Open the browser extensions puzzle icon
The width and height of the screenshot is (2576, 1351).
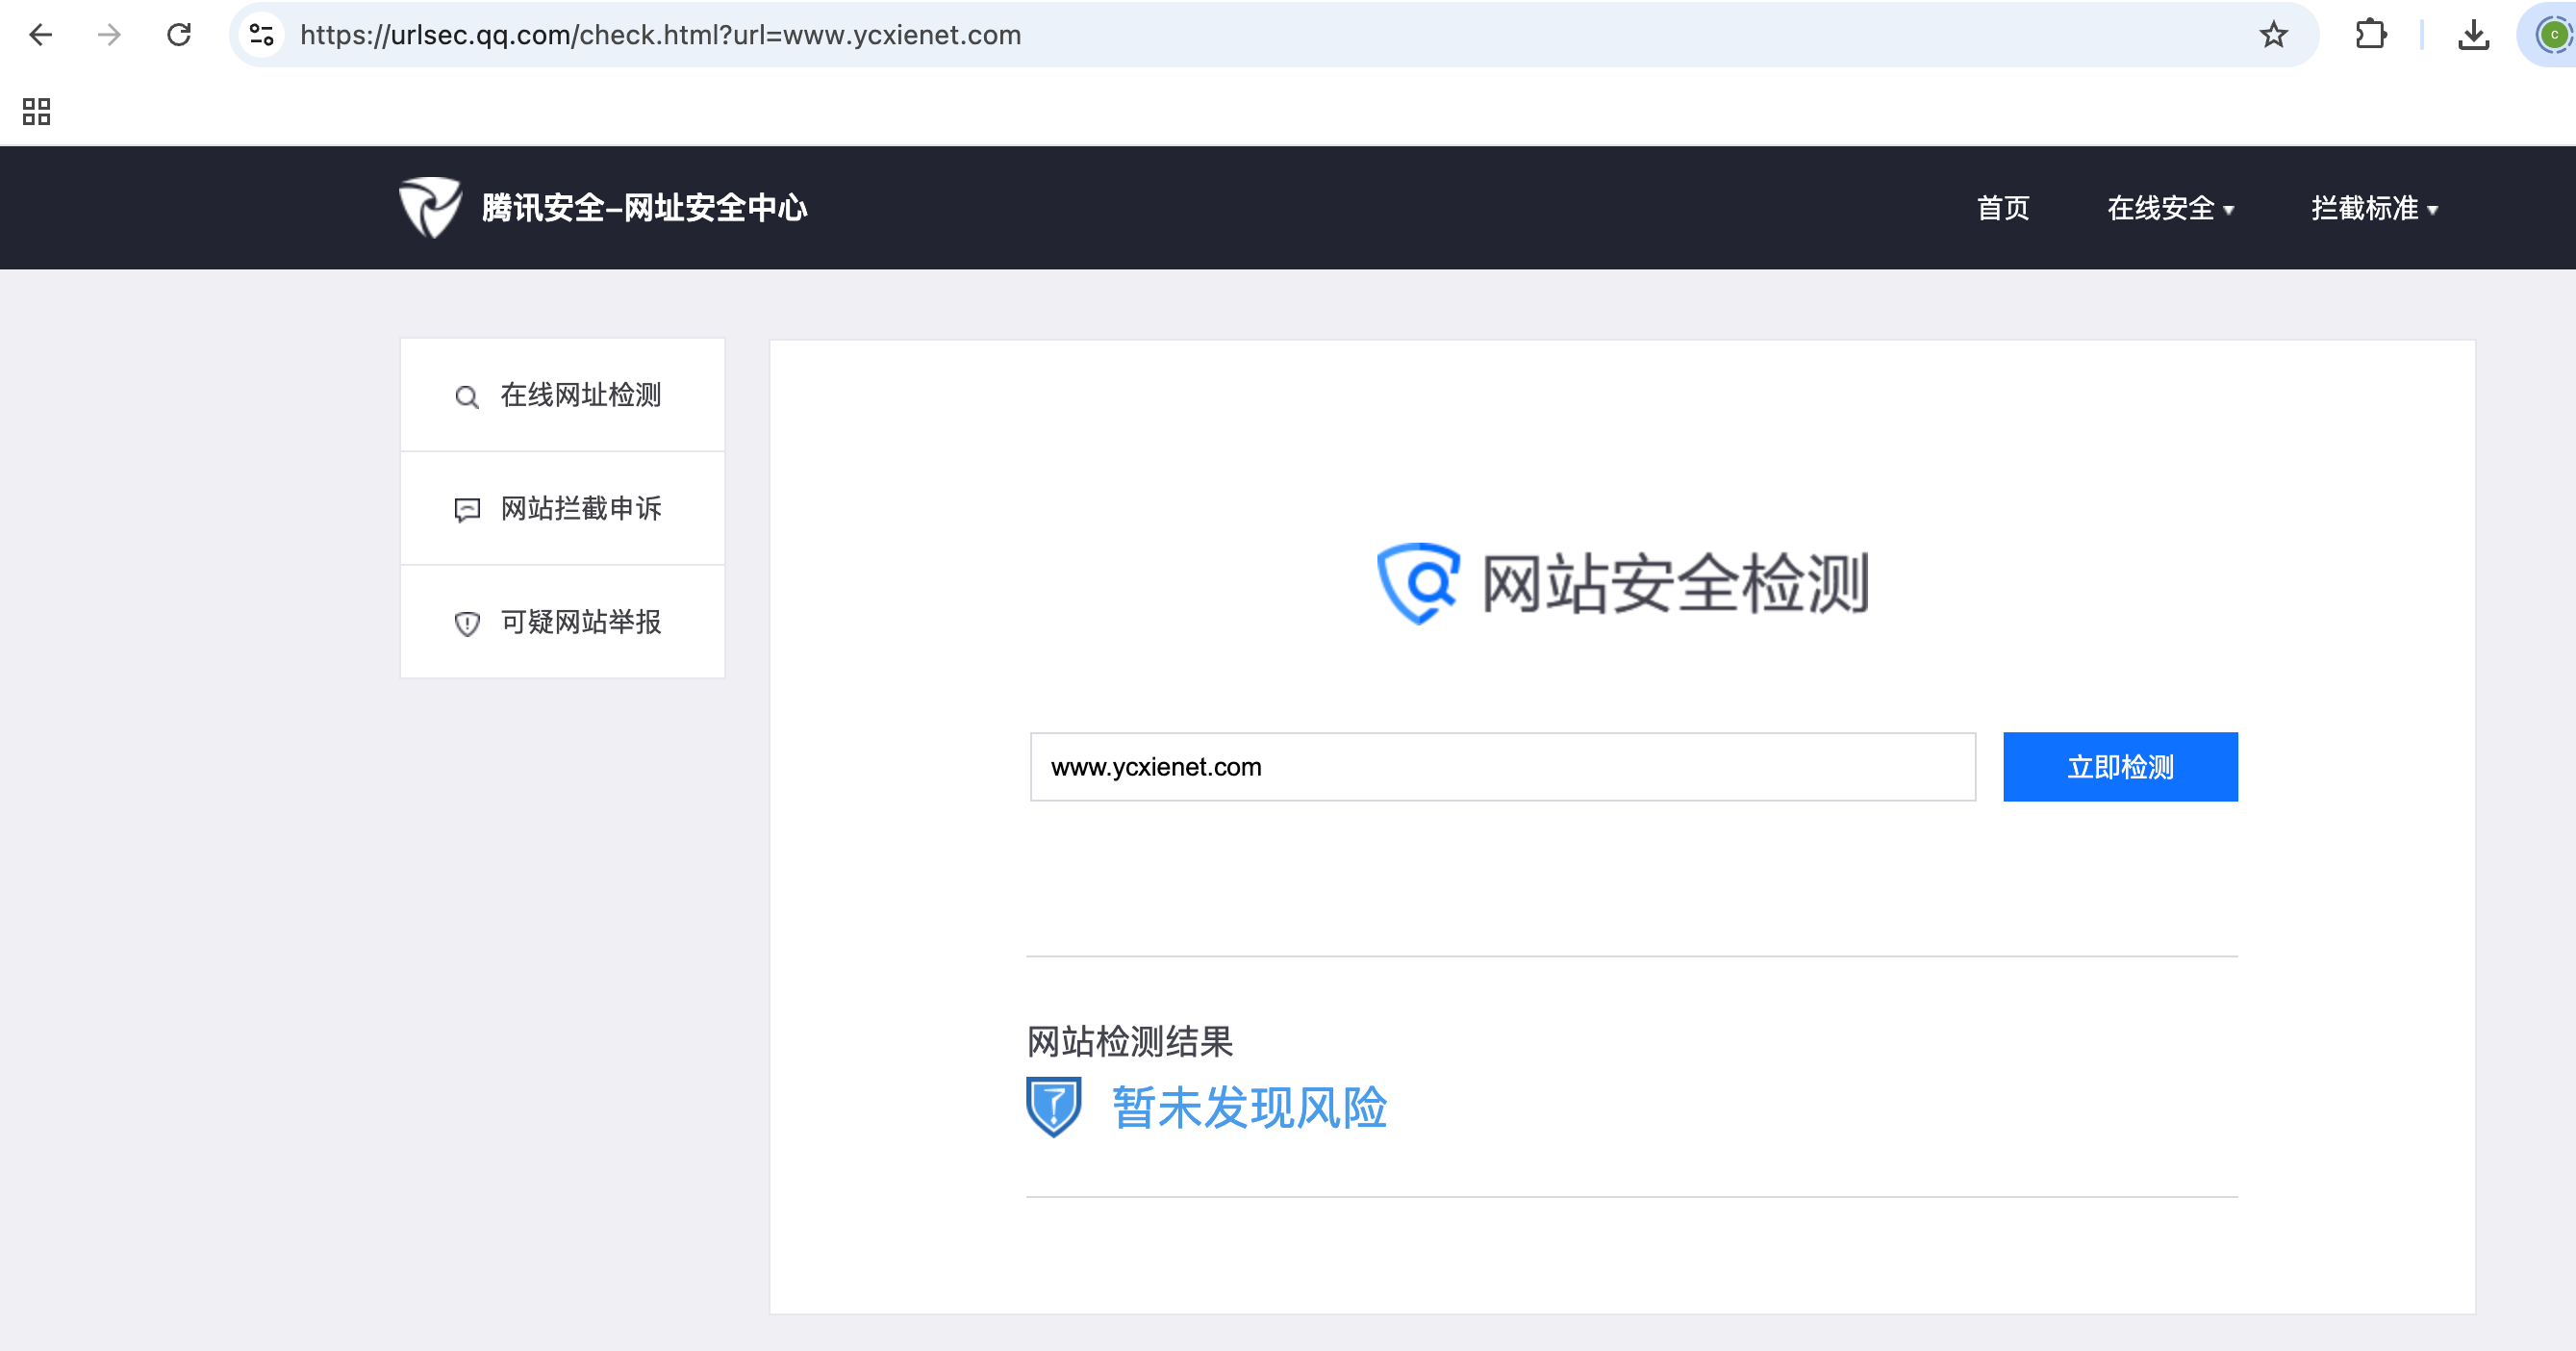[2370, 35]
